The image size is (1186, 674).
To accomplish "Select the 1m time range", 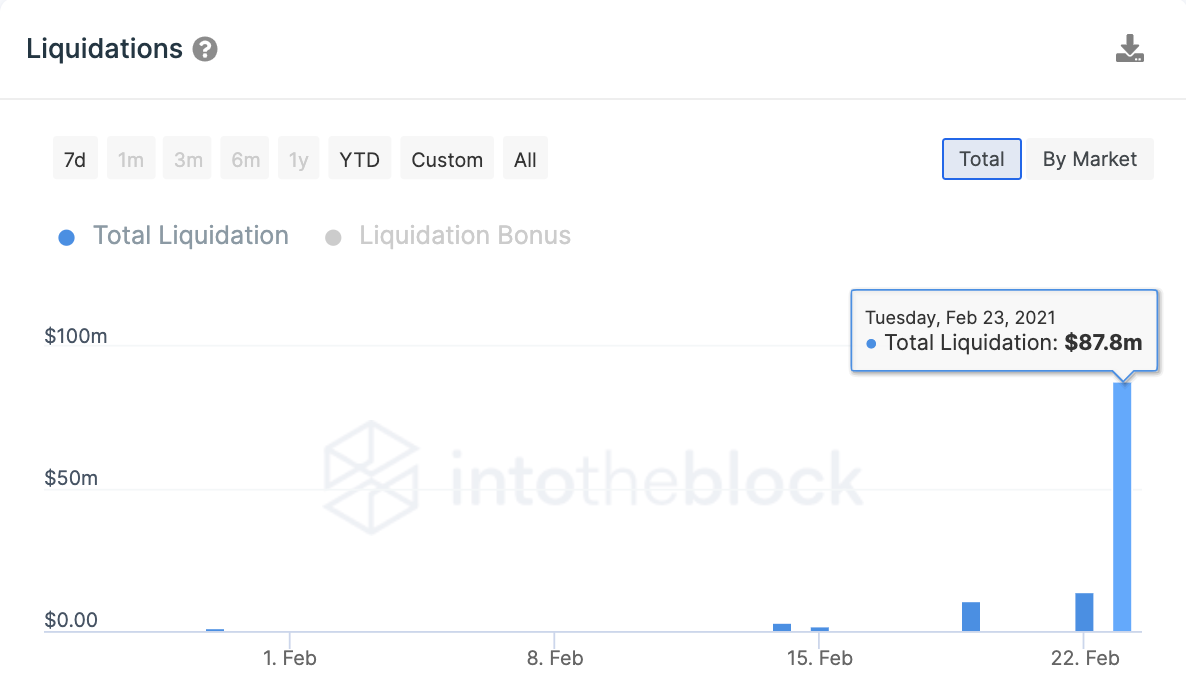I will pos(131,159).
